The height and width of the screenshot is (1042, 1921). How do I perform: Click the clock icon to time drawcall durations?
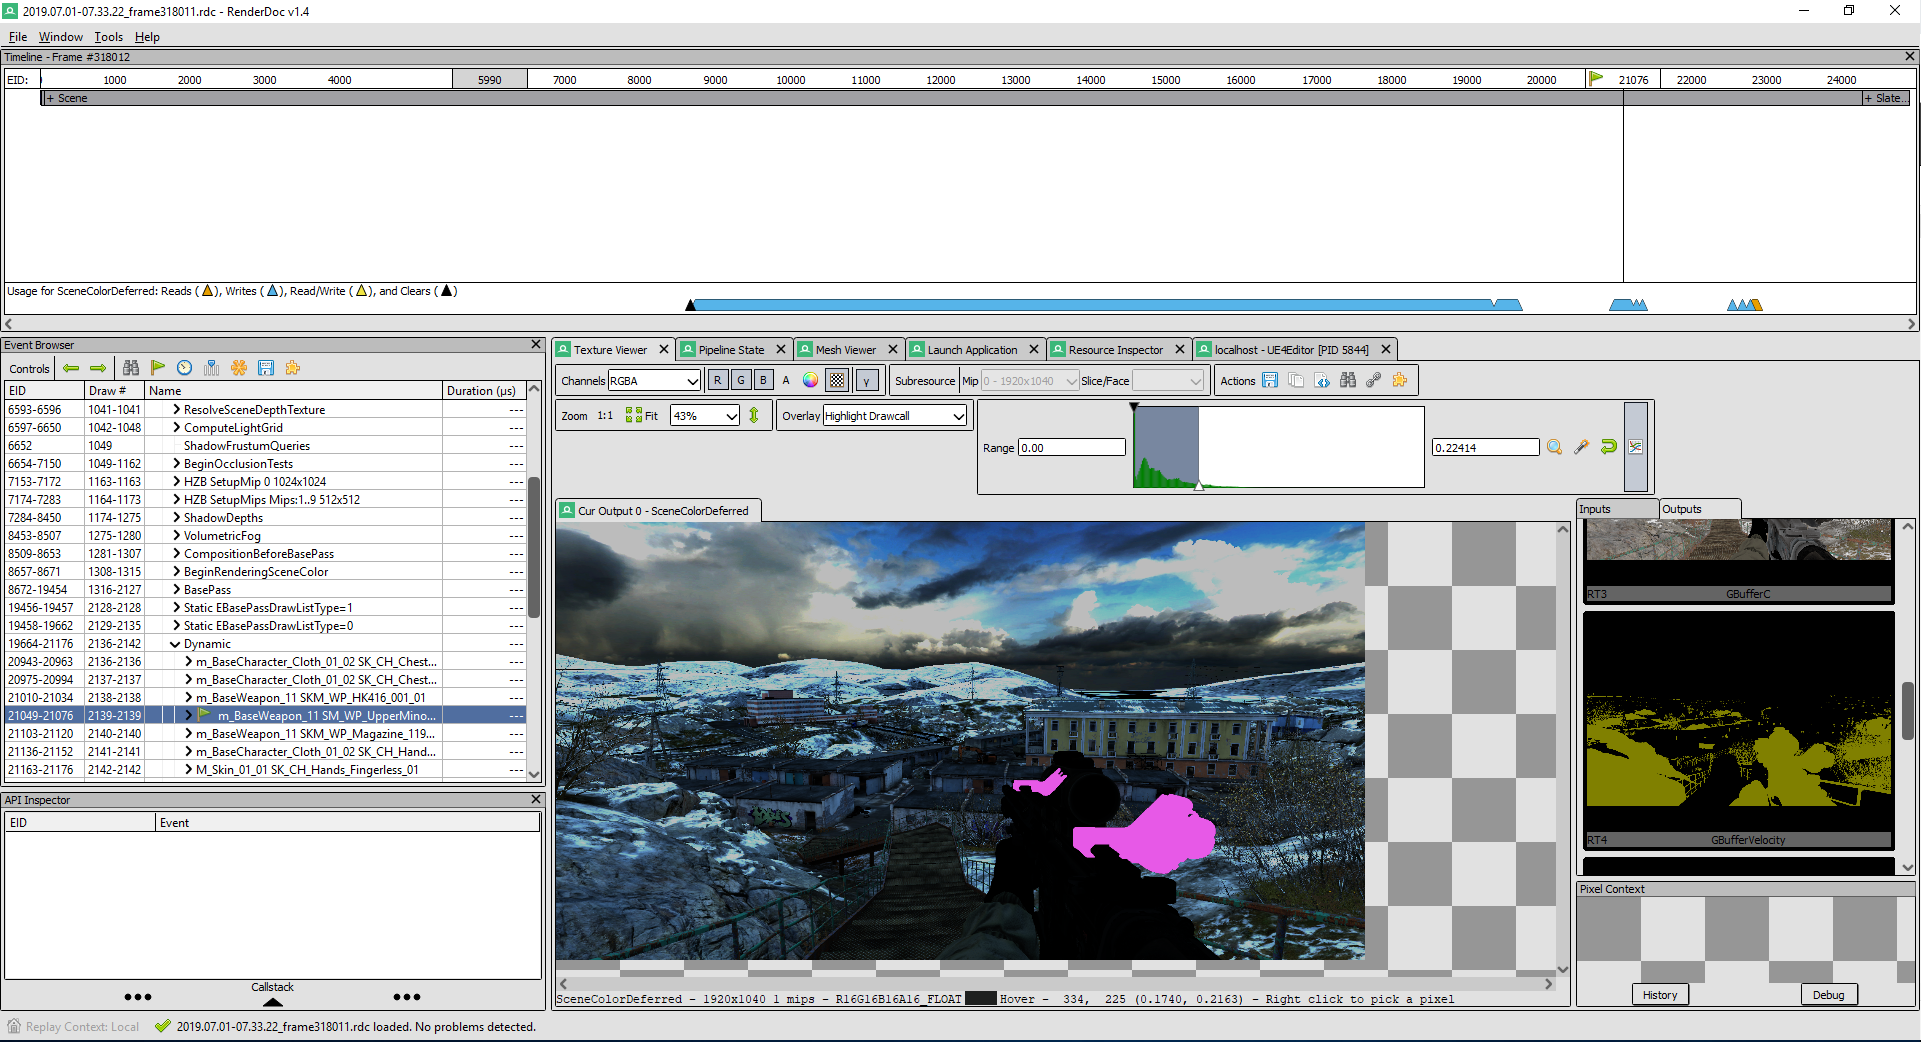coord(184,368)
